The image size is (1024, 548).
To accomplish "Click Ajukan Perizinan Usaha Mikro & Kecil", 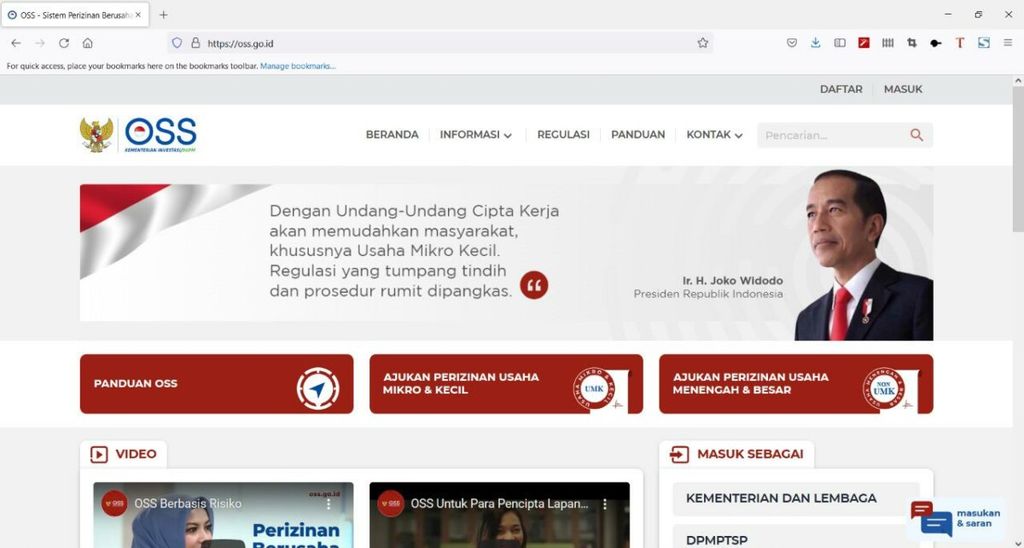I will [506, 384].
